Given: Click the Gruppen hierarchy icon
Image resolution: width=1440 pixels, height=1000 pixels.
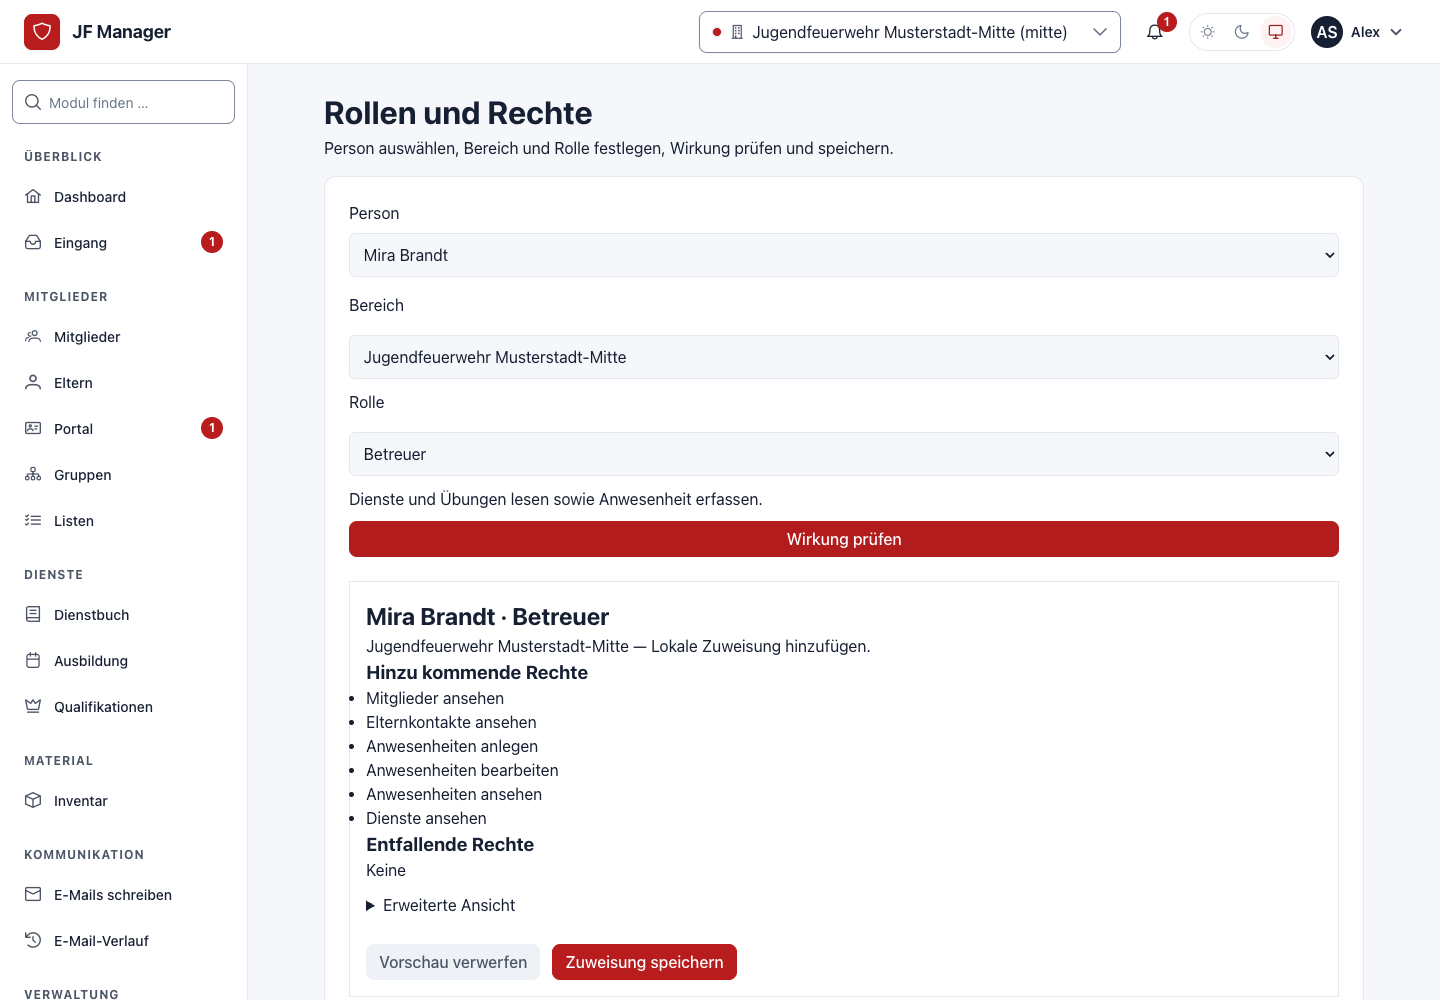Looking at the screenshot, I should (x=33, y=474).
